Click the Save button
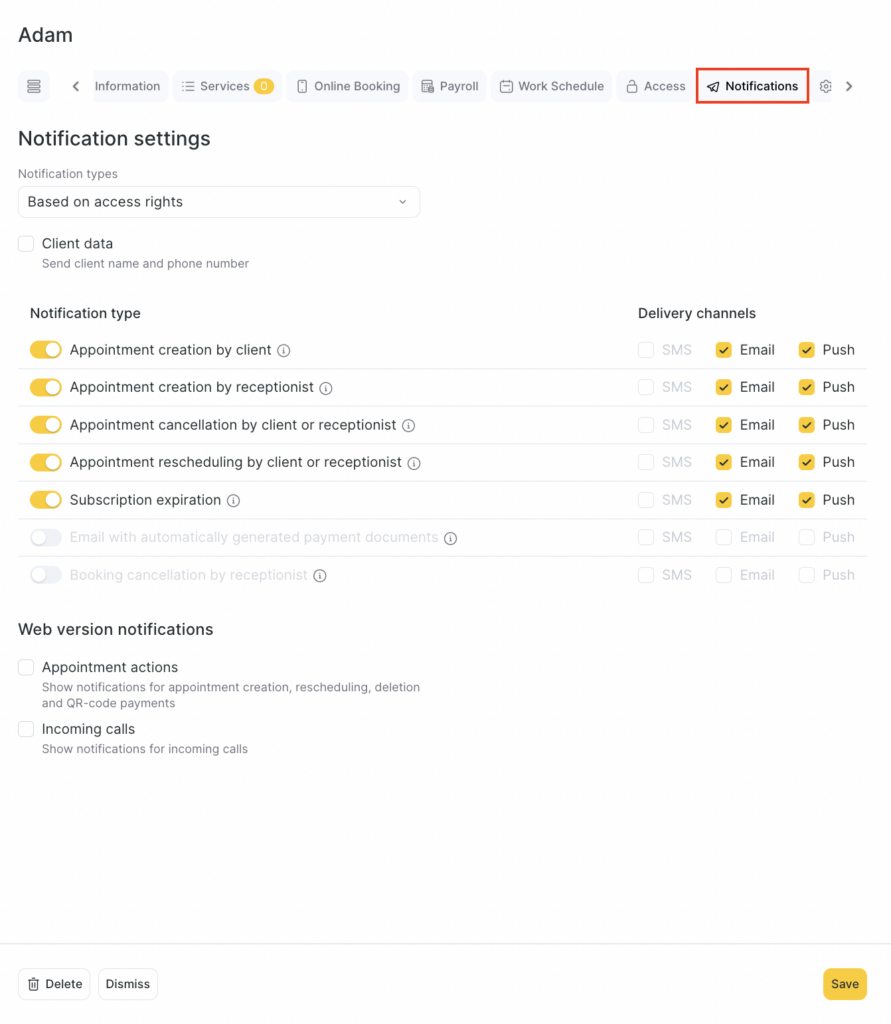891x1024 pixels. tap(844, 984)
